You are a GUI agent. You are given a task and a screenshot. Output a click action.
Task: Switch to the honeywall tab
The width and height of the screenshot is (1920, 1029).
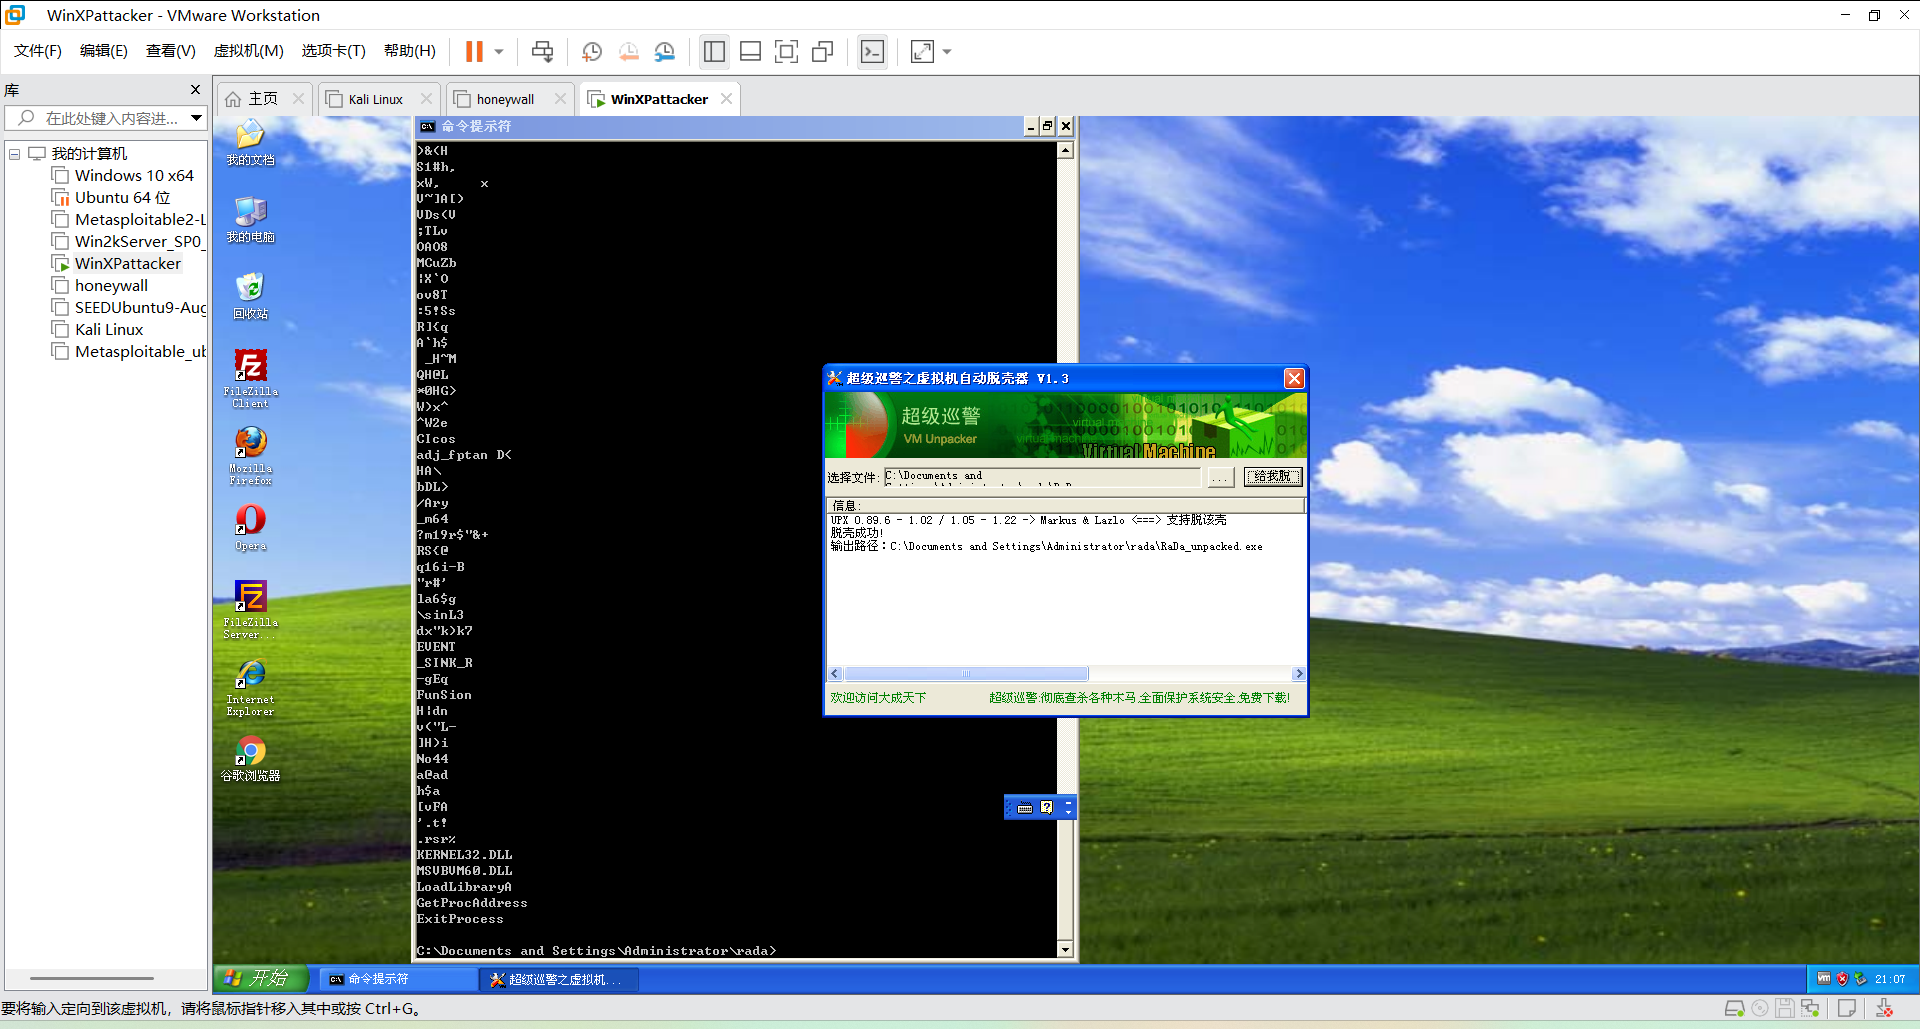[505, 99]
